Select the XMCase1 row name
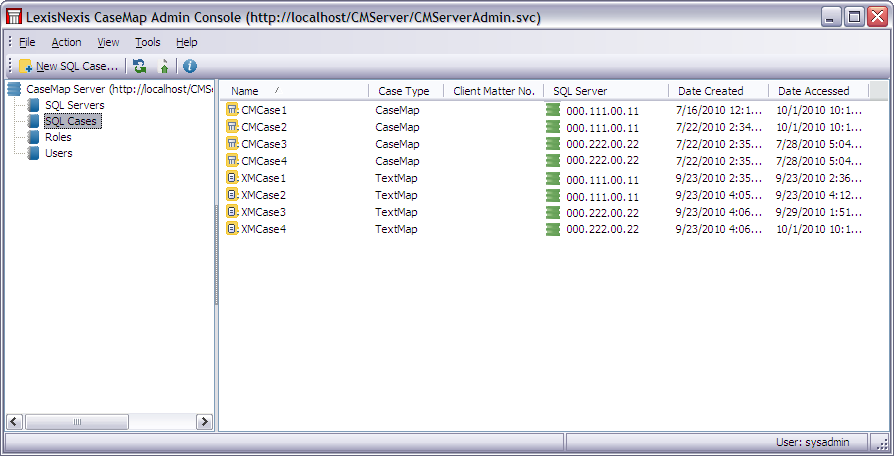 coord(263,178)
